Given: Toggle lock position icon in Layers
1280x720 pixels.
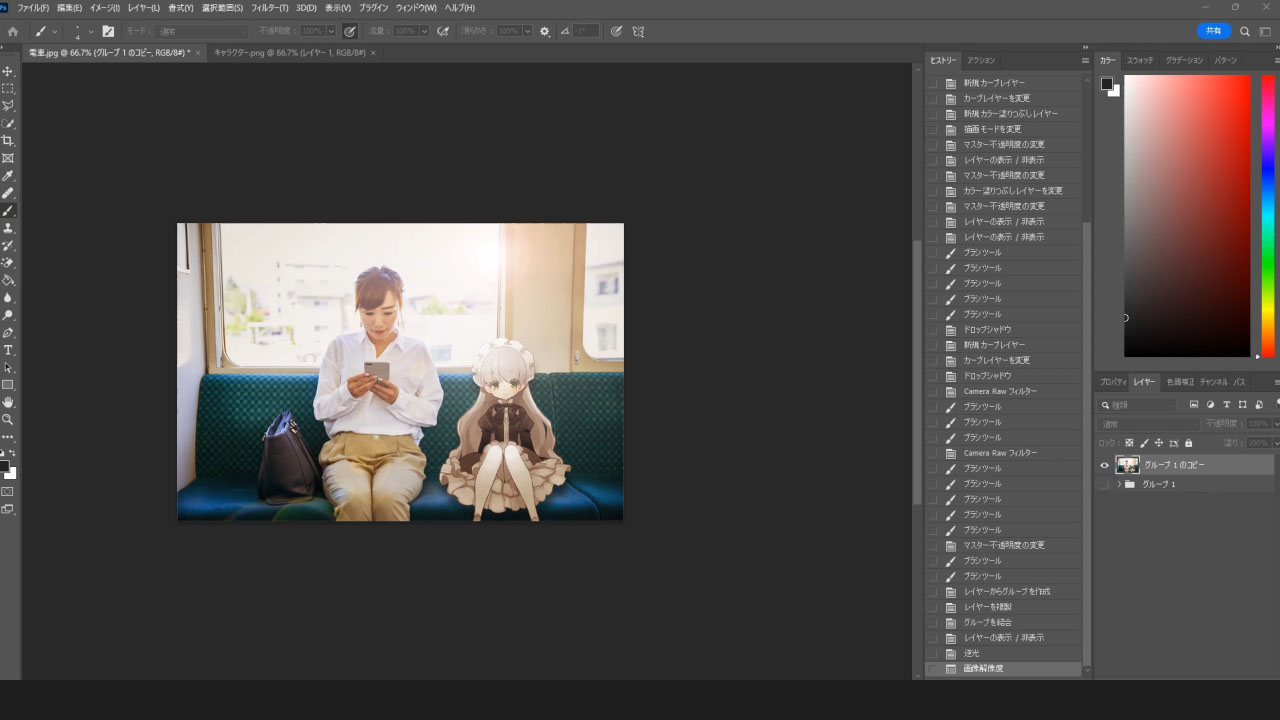Looking at the screenshot, I should click(1159, 443).
